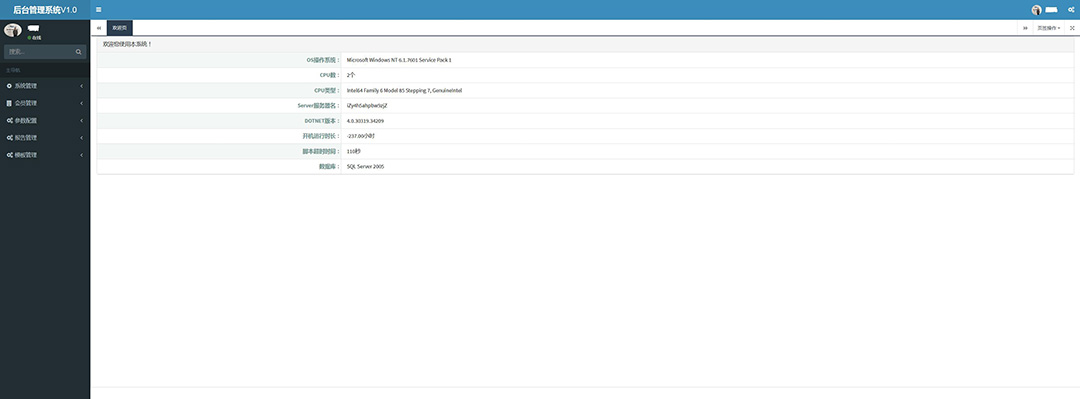1080x399 pixels.
Task: Click the 报告管理 gears icon
Action: pos(10,138)
